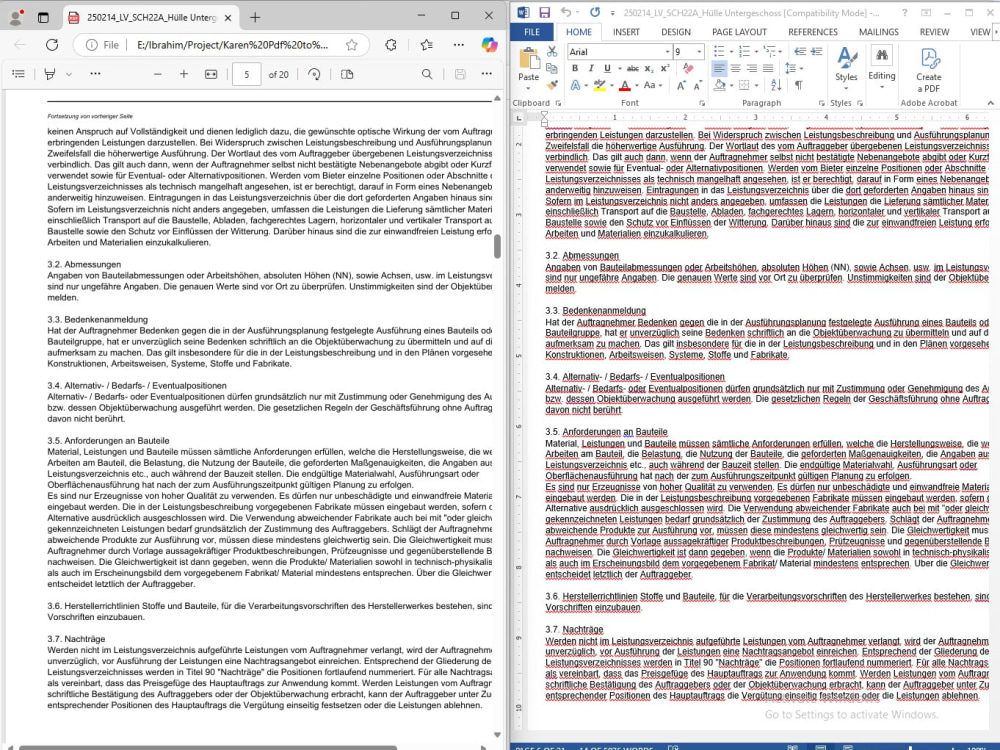This screenshot has width=1000, height=750.
Task: Zoom out of the PDF
Action: [158, 74]
